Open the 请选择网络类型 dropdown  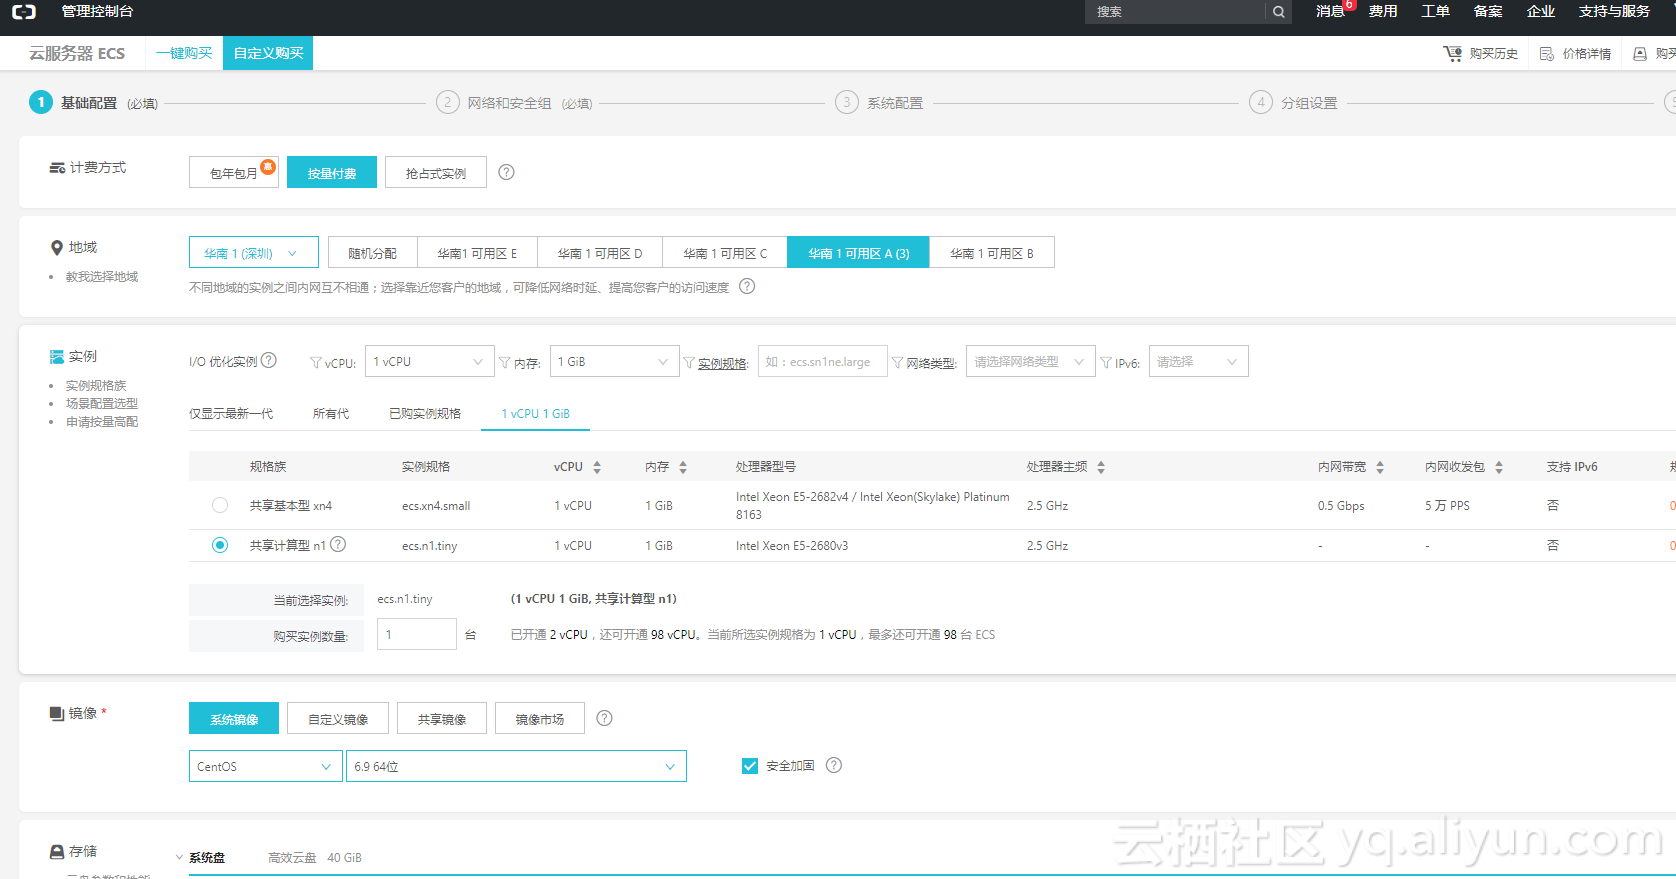pos(1030,361)
